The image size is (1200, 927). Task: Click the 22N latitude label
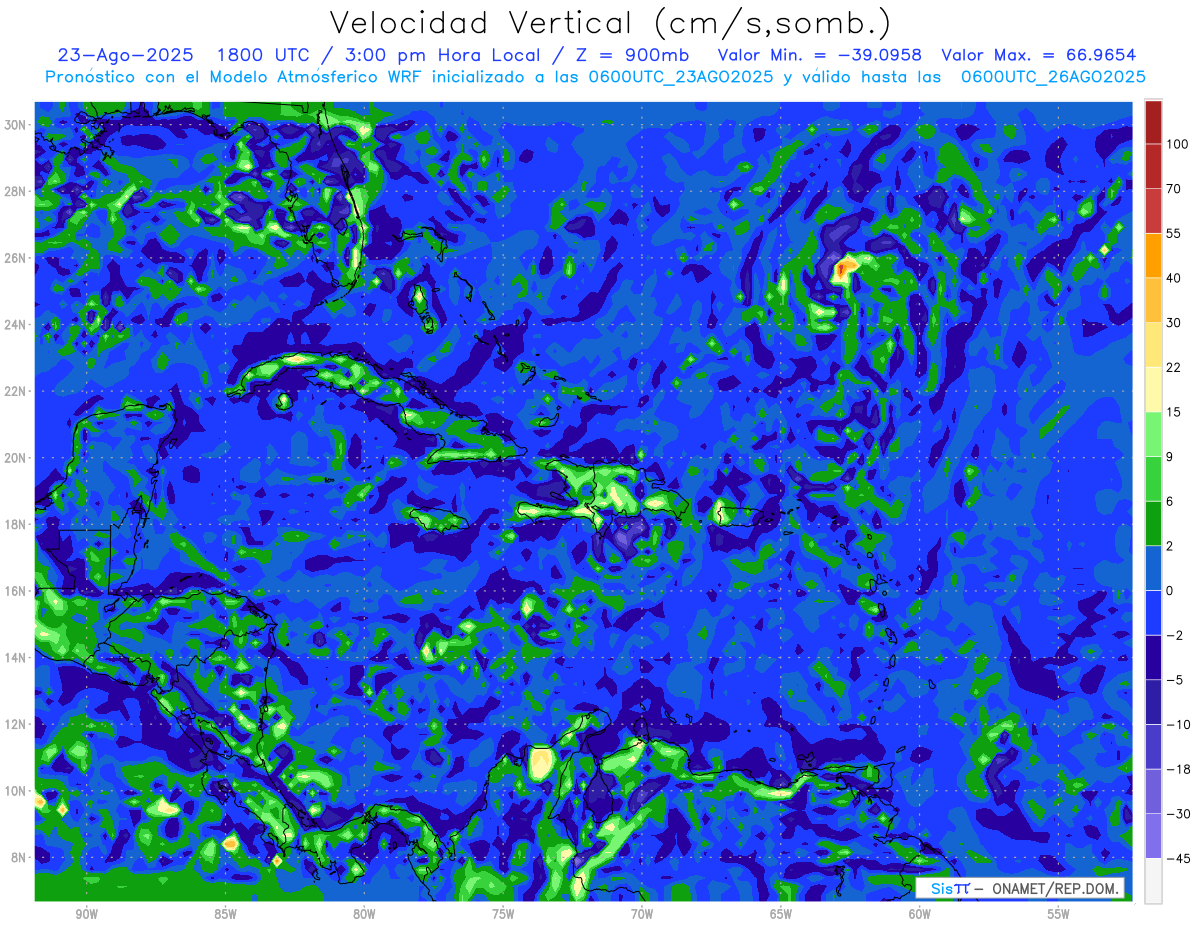17,391
